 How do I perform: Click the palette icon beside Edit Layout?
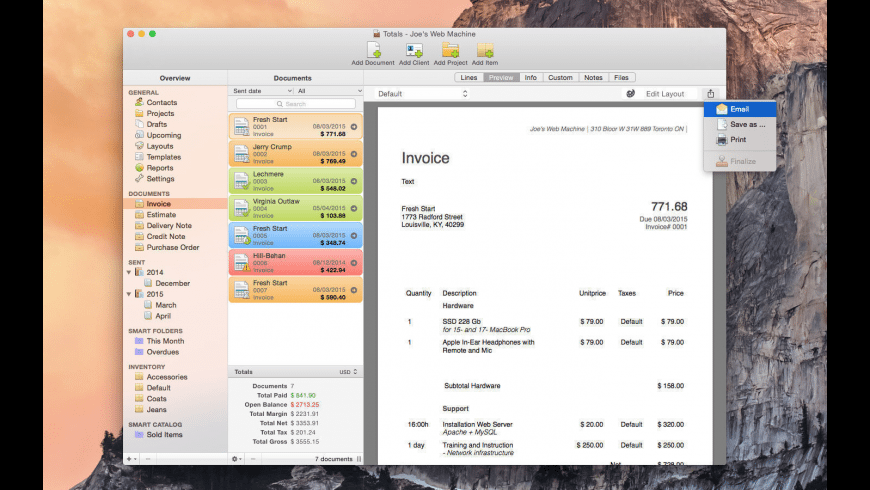[631, 94]
